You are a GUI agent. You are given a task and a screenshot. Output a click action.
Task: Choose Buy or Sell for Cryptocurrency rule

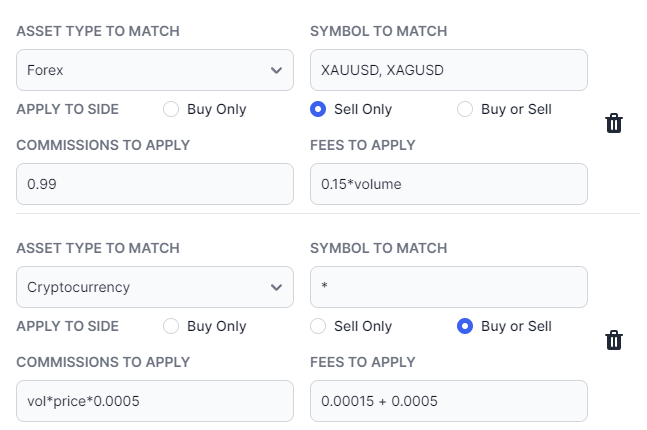click(x=465, y=326)
